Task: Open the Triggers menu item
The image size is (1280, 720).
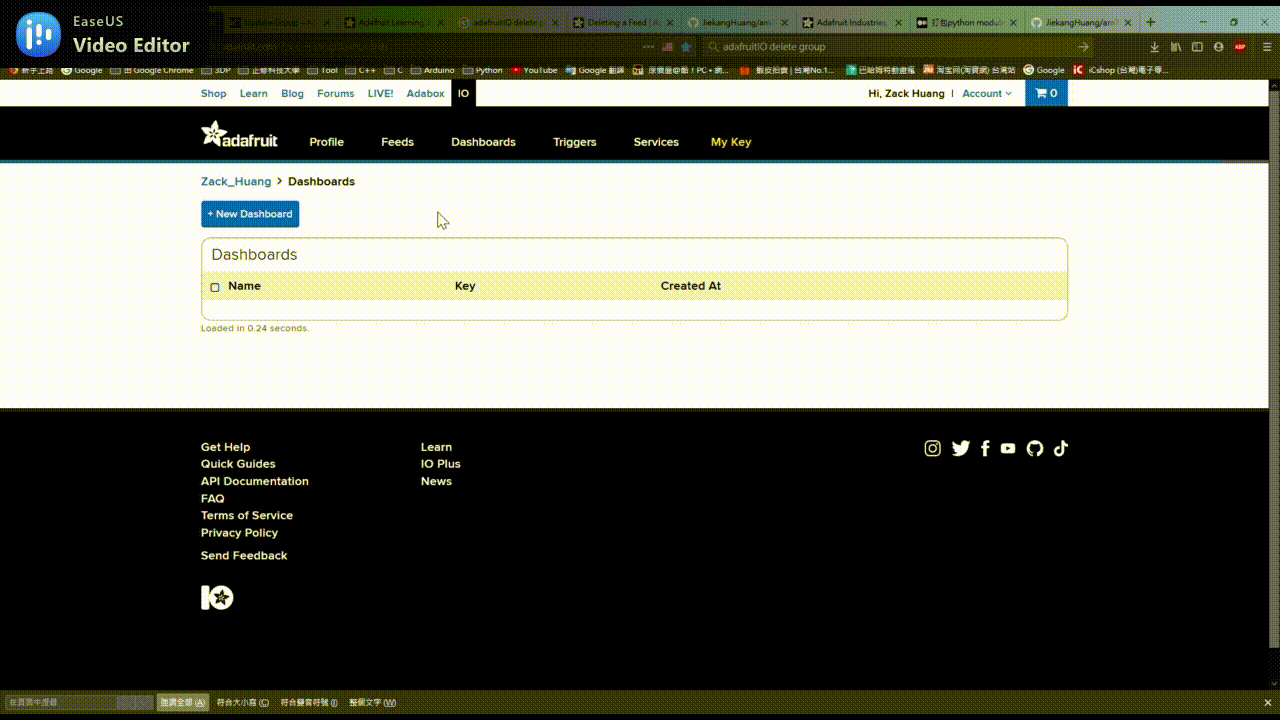Action: pos(574,142)
